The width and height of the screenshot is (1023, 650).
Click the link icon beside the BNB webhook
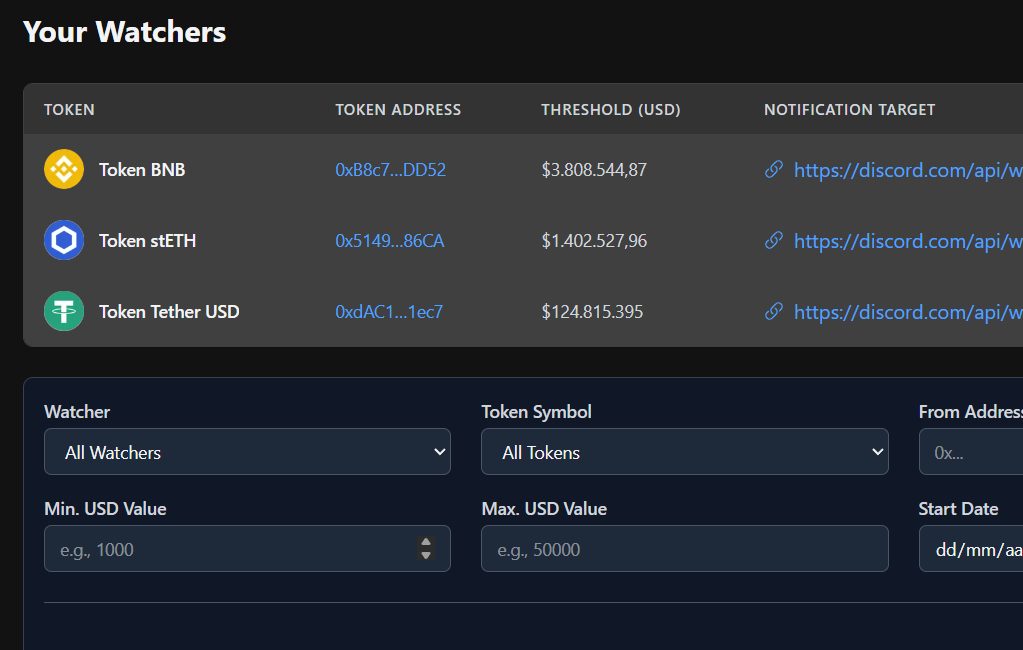tap(772, 170)
